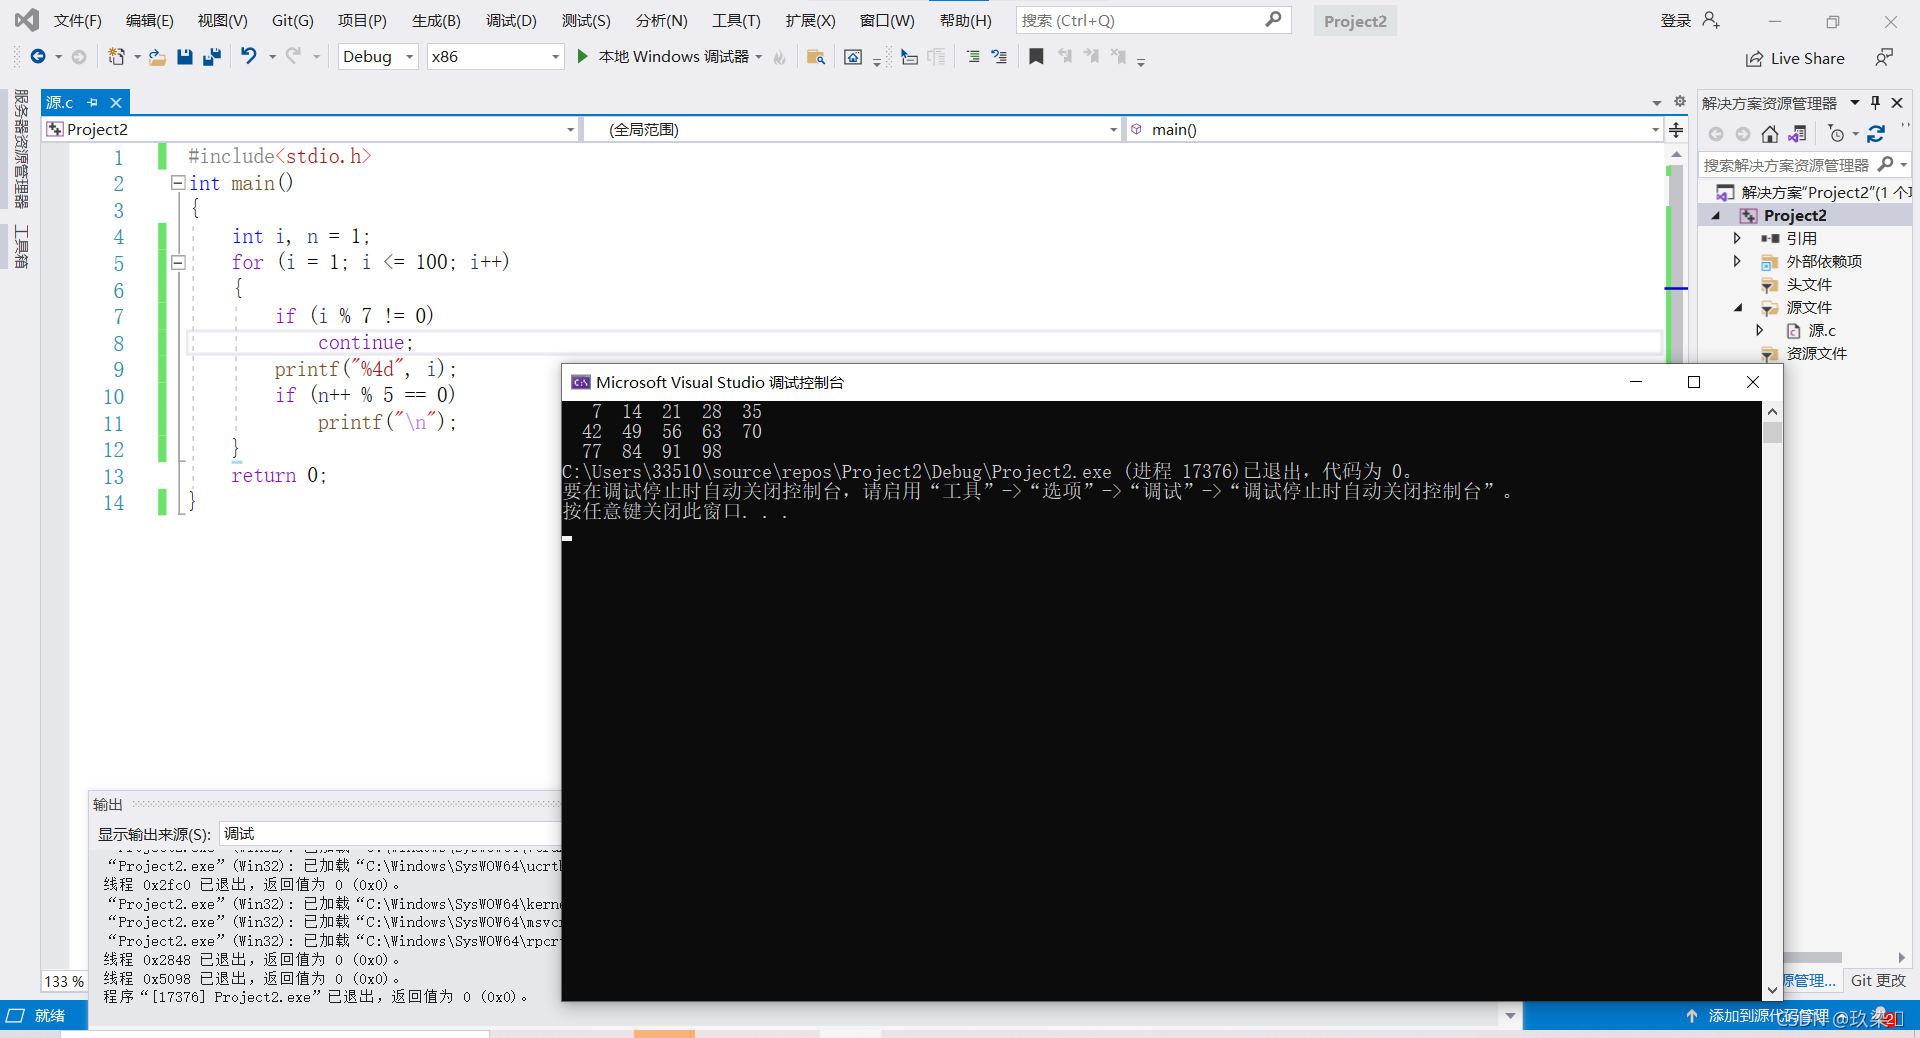Click the New Project toolbar icon
The height and width of the screenshot is (1038, 1920).
click(116, 57)
